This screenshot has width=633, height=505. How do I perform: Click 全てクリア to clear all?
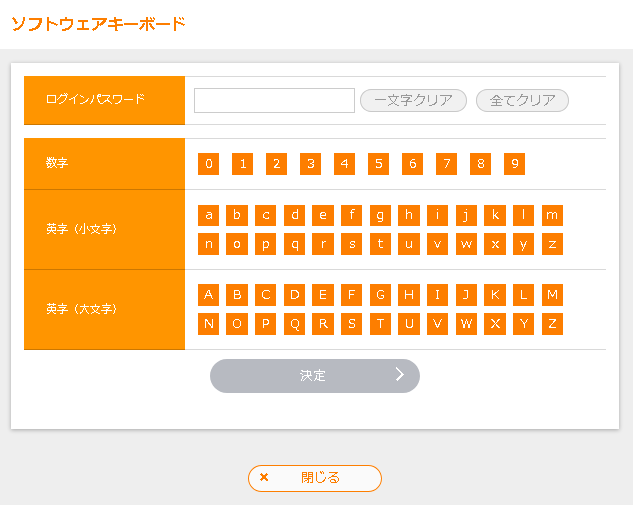(x=522, y=100)
